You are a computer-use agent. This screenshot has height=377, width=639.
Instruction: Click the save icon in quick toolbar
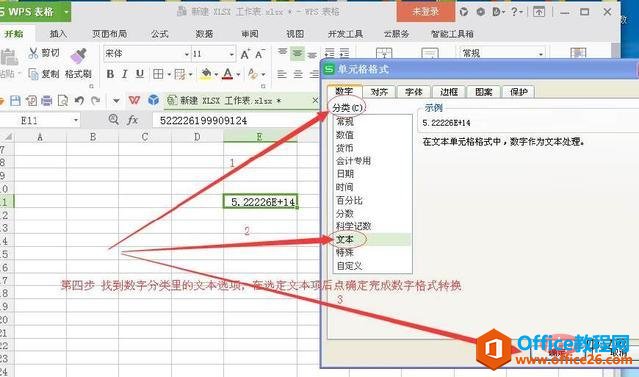(x=15, y=100)
